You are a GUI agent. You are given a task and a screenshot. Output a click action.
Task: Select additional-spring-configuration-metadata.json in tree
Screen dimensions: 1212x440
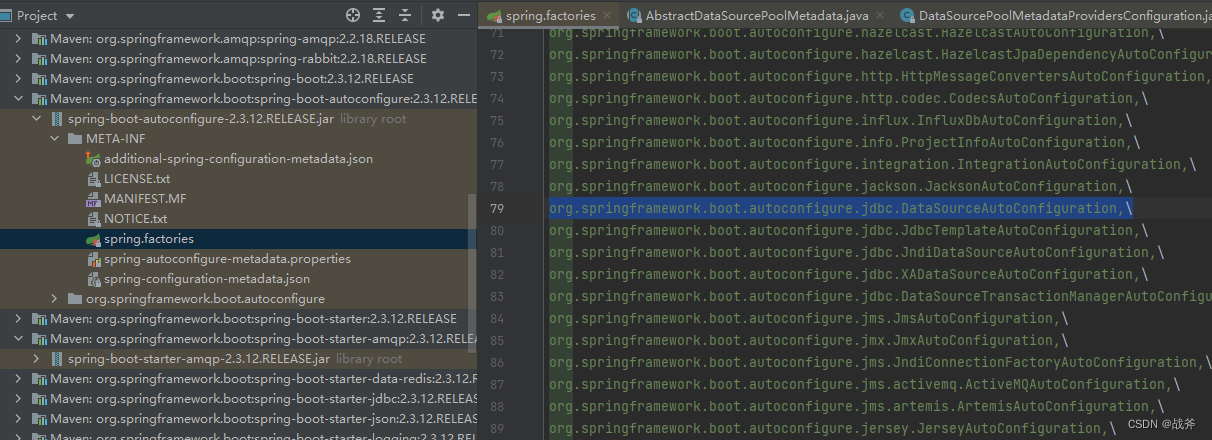238,158
